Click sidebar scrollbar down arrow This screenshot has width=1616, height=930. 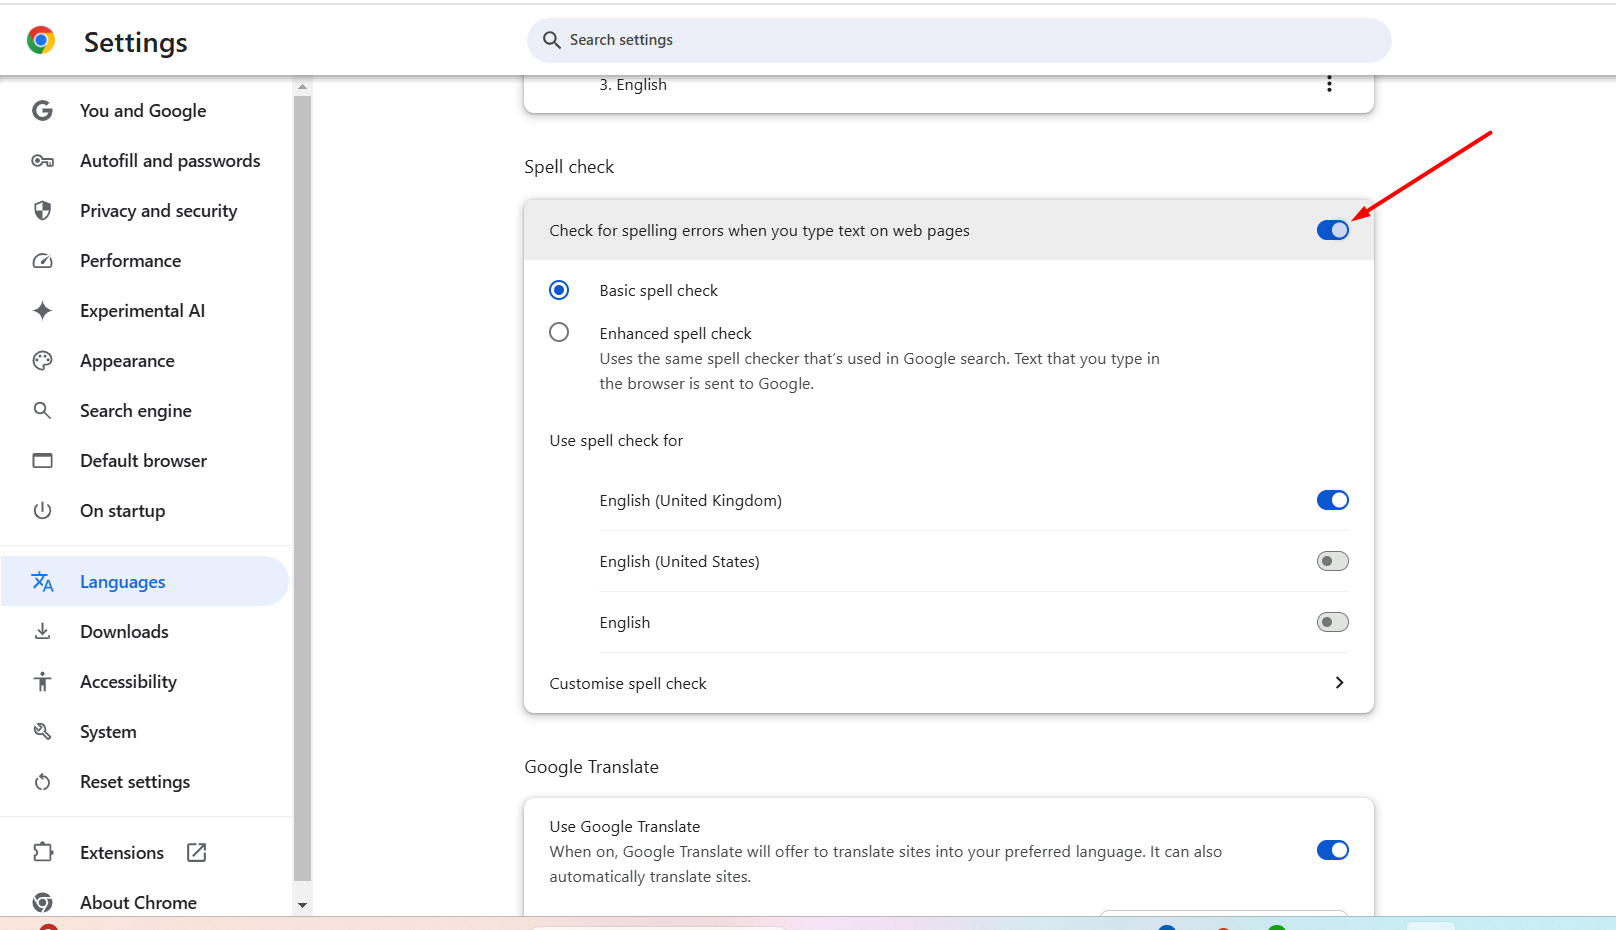[302, 905]
